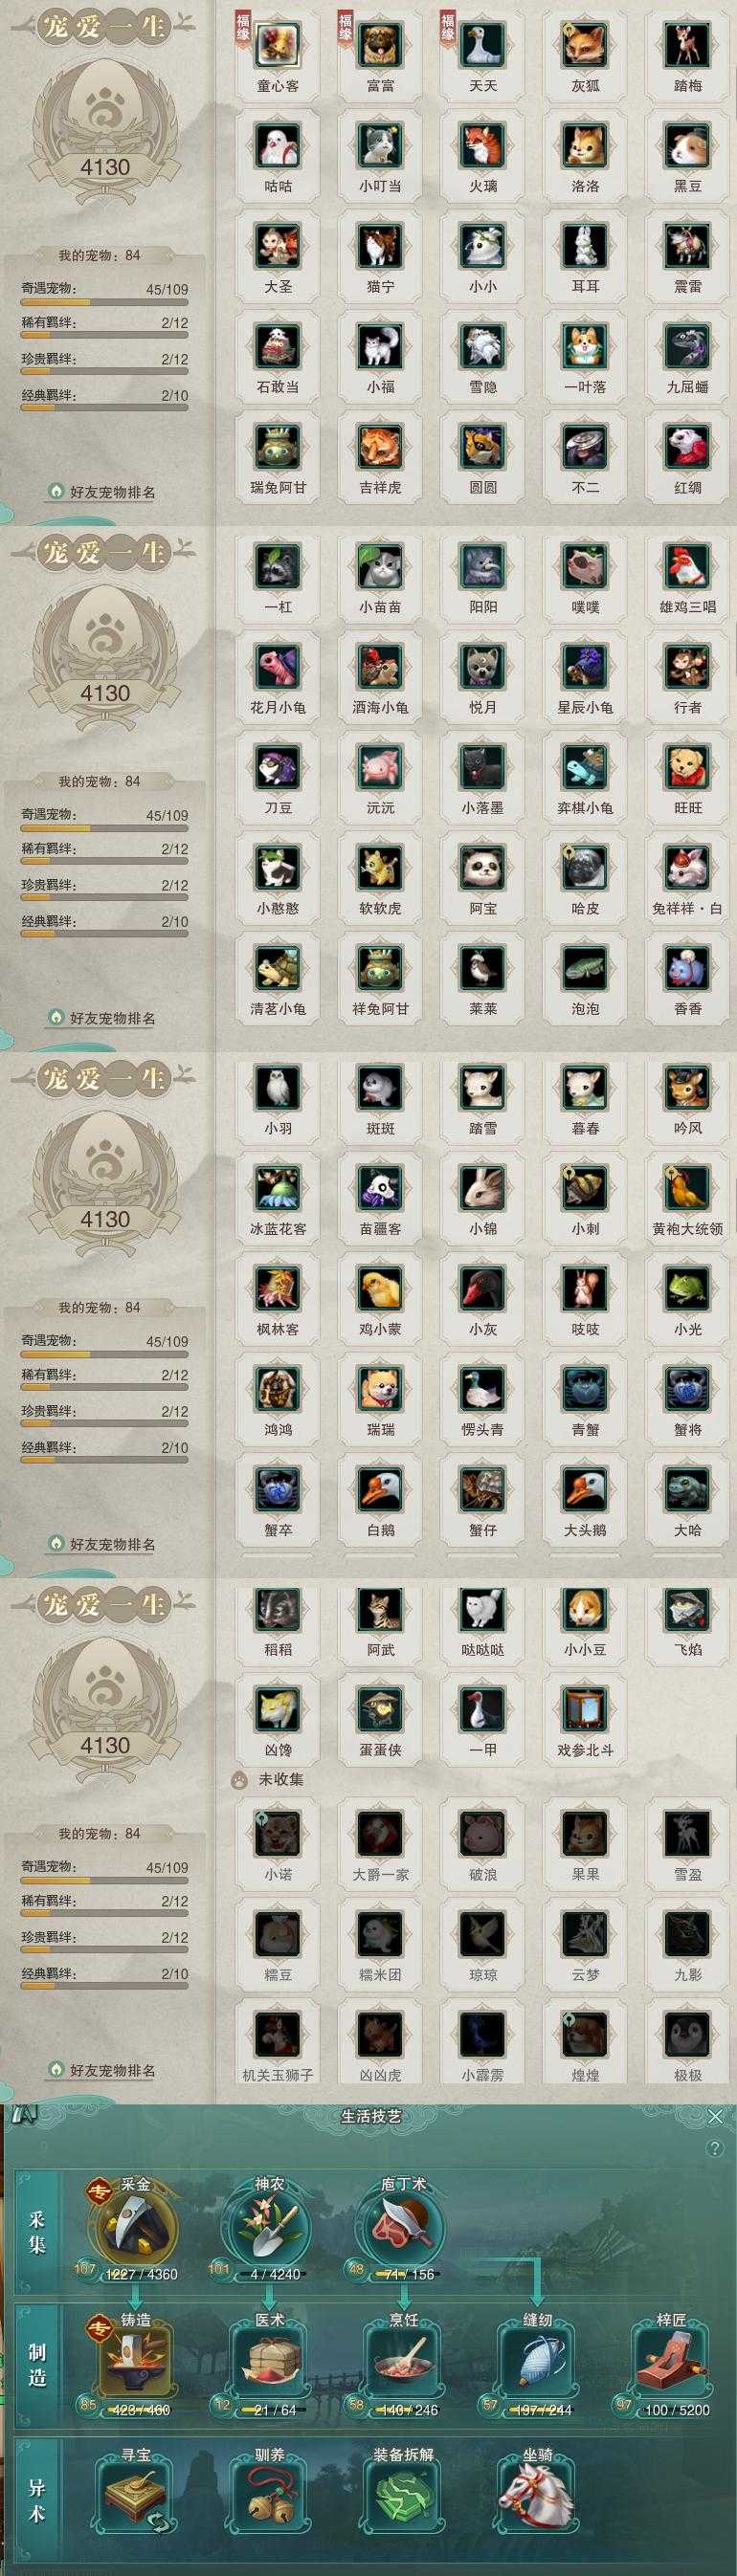Click the 寻宝 treasure hunting icon
The height and width of the screenshot is (2576, 737).
(135, 2495)
